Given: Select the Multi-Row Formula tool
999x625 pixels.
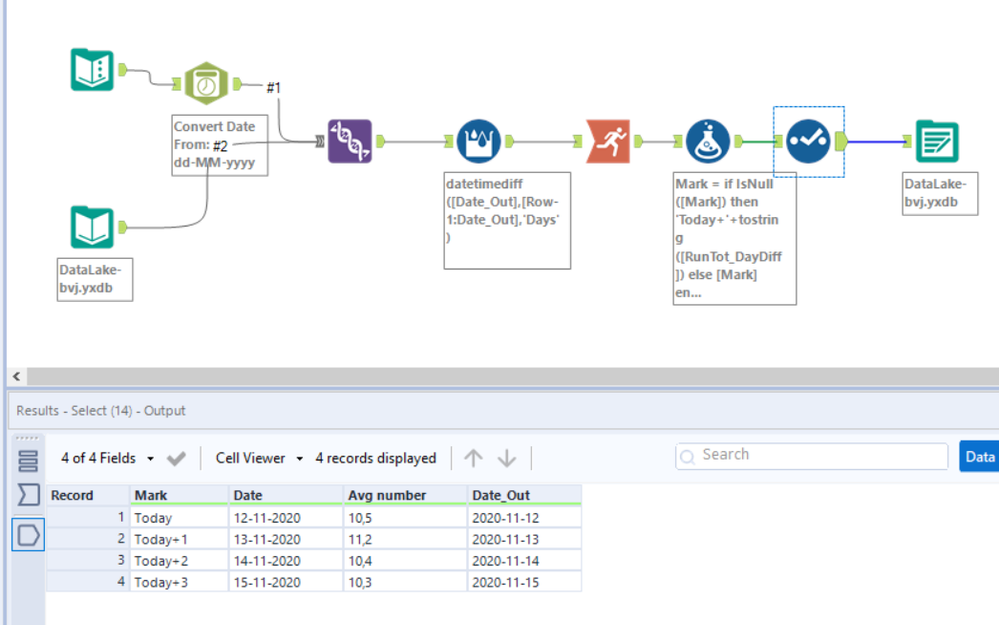Looking at the screenshot, I should click(x=478, y=141).
